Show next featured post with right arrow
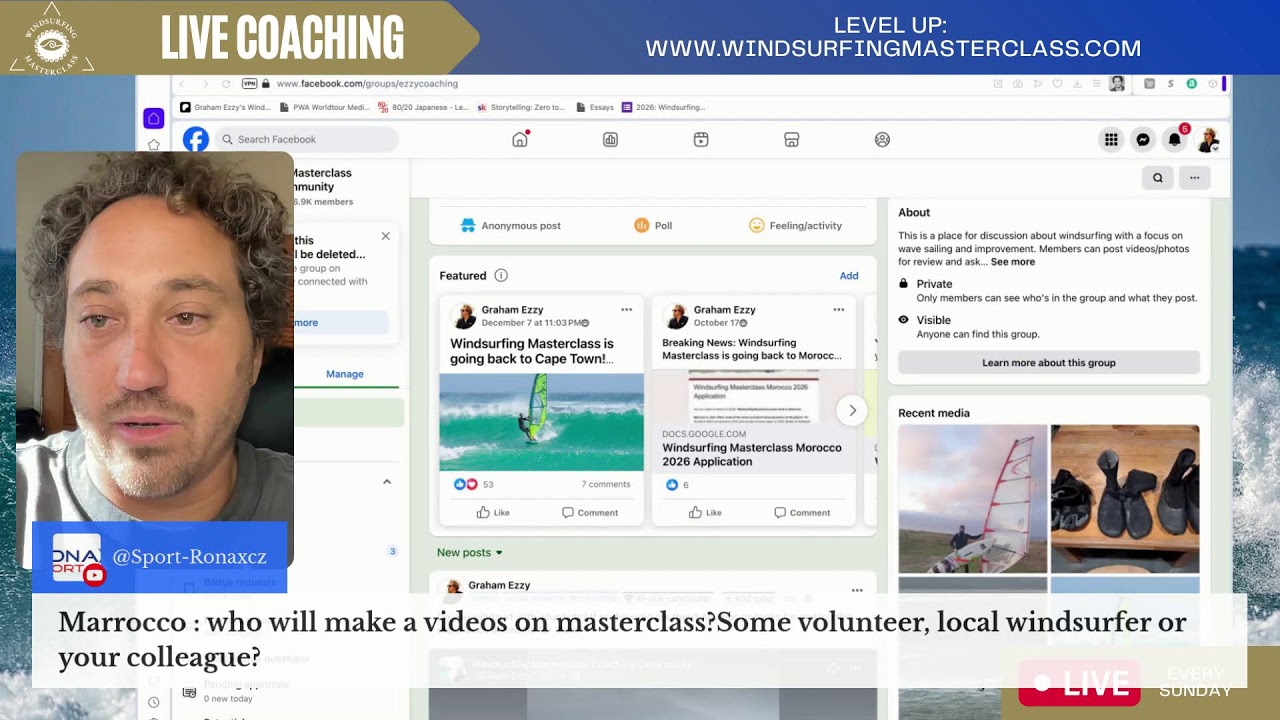1280x720 pixels. (x=852, y=410)
